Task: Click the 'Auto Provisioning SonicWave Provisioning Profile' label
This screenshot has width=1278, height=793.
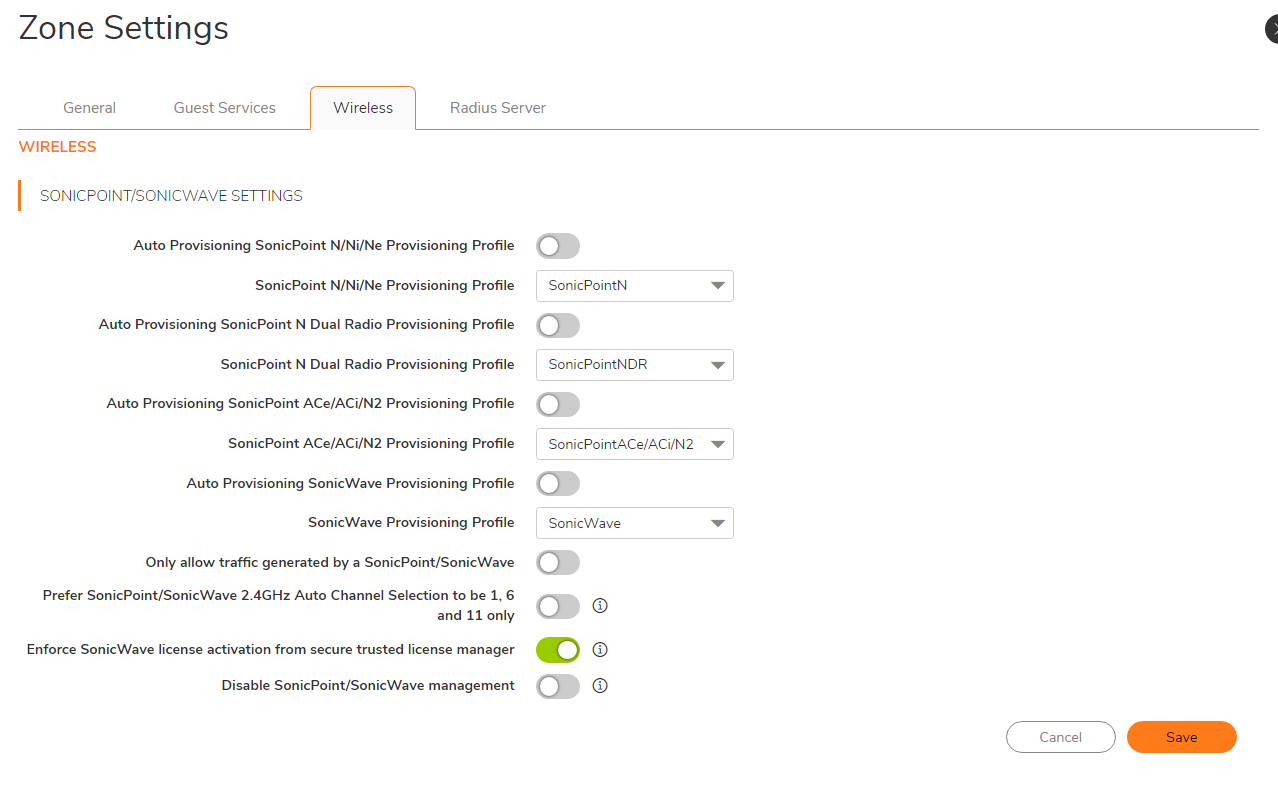Action: (351, 484)
